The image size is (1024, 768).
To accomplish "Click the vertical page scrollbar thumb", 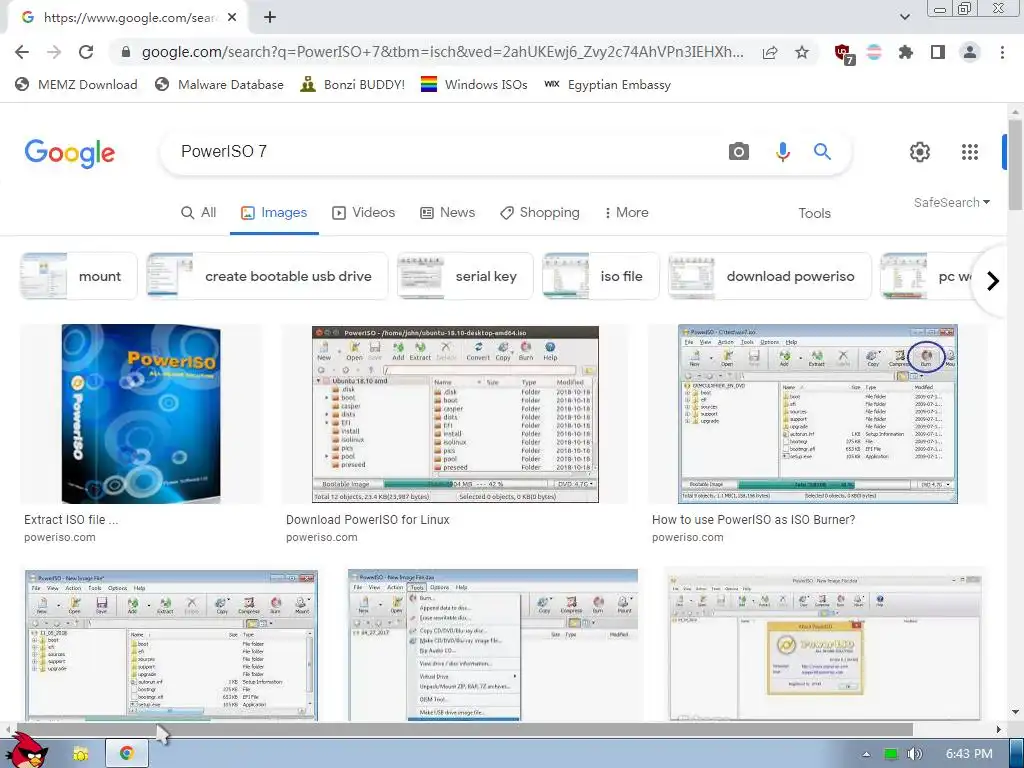I will 1015,165.
